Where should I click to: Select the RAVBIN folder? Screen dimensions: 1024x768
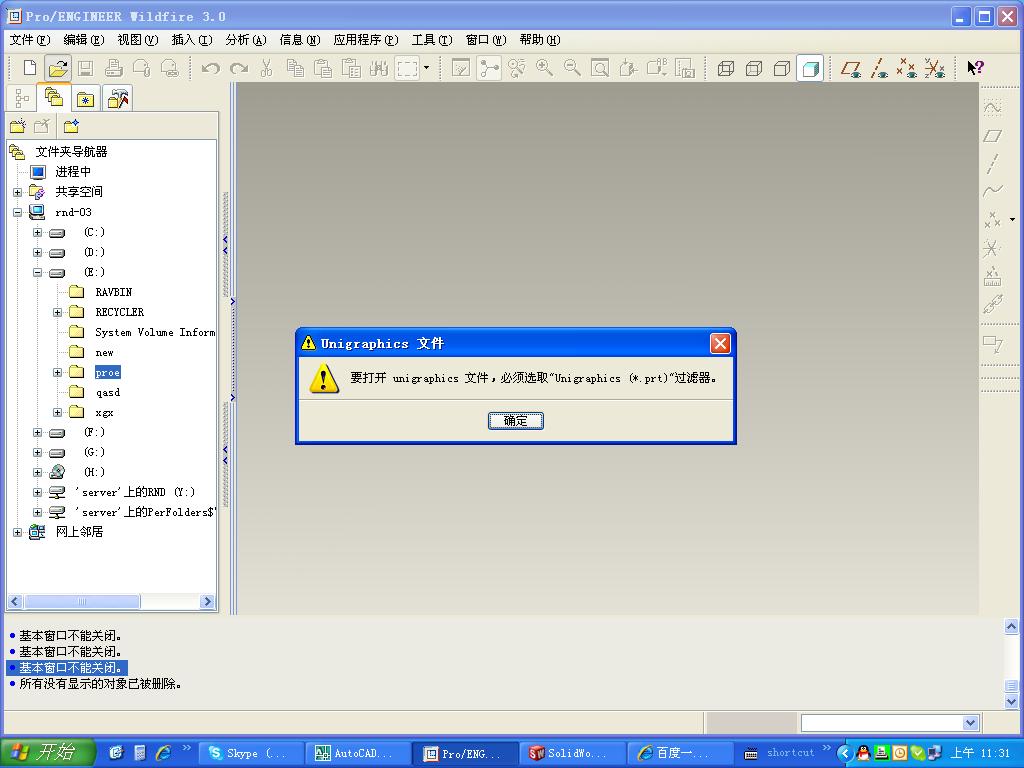pyautogui.click(x=114, y=292)
